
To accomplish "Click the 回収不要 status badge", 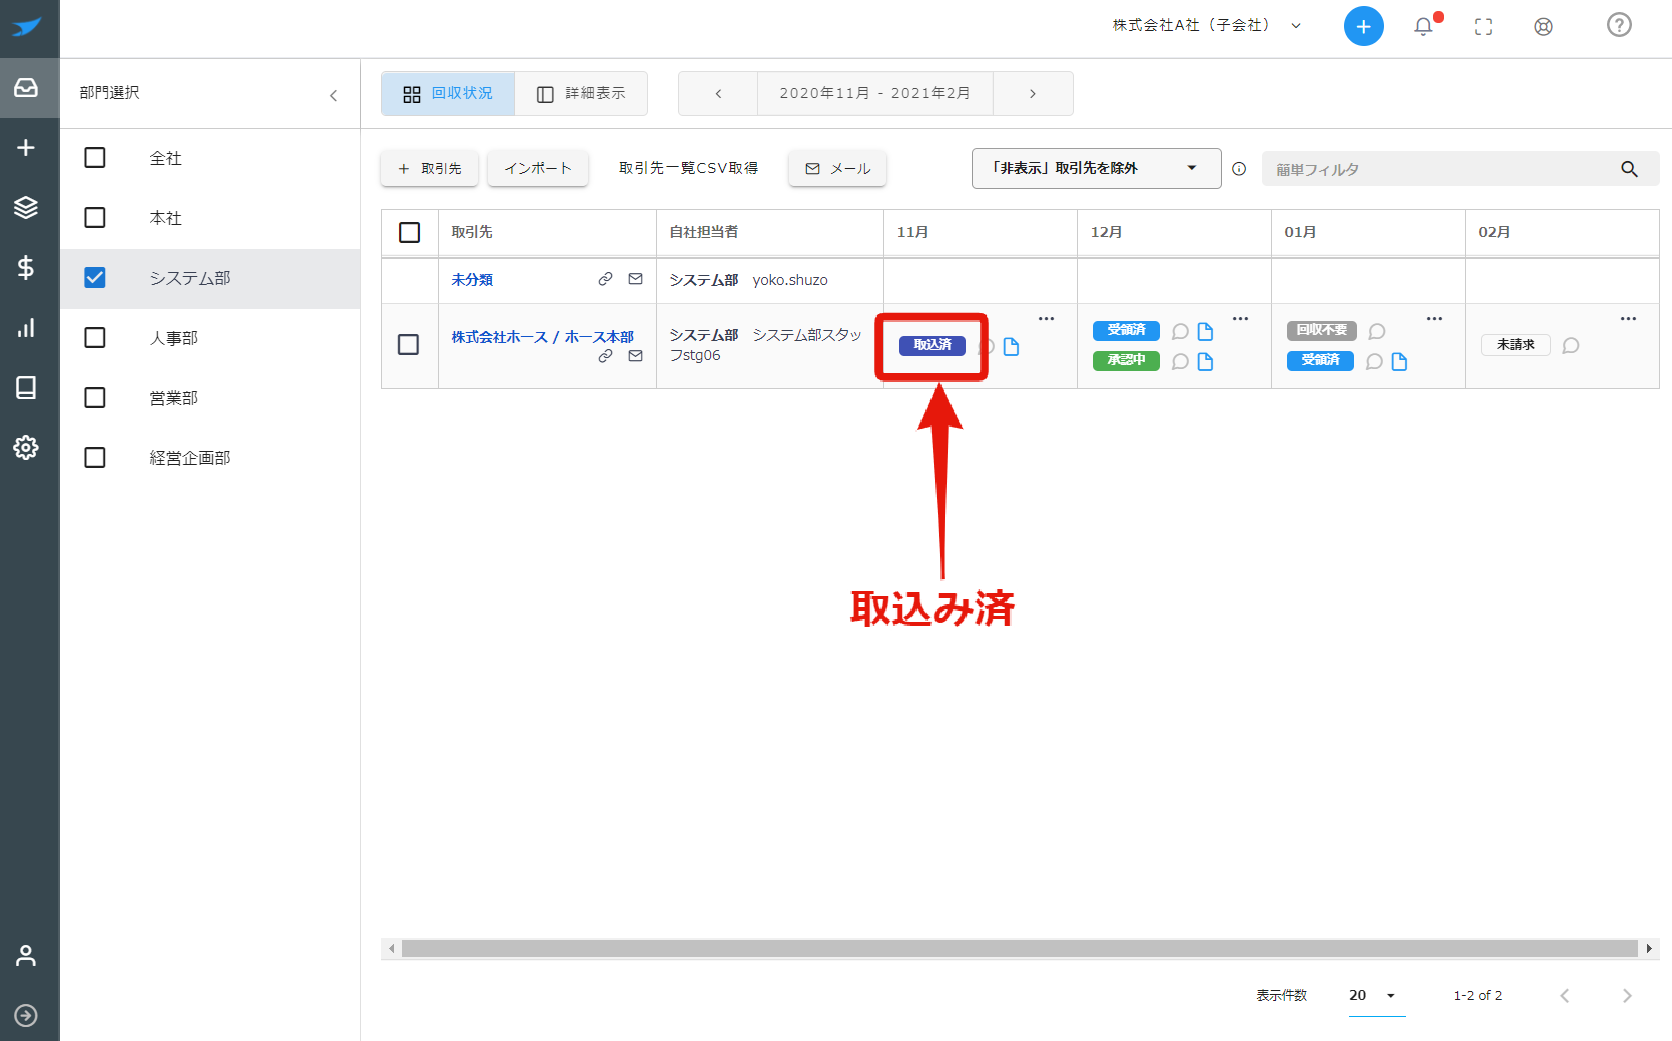I will 1321,331.
